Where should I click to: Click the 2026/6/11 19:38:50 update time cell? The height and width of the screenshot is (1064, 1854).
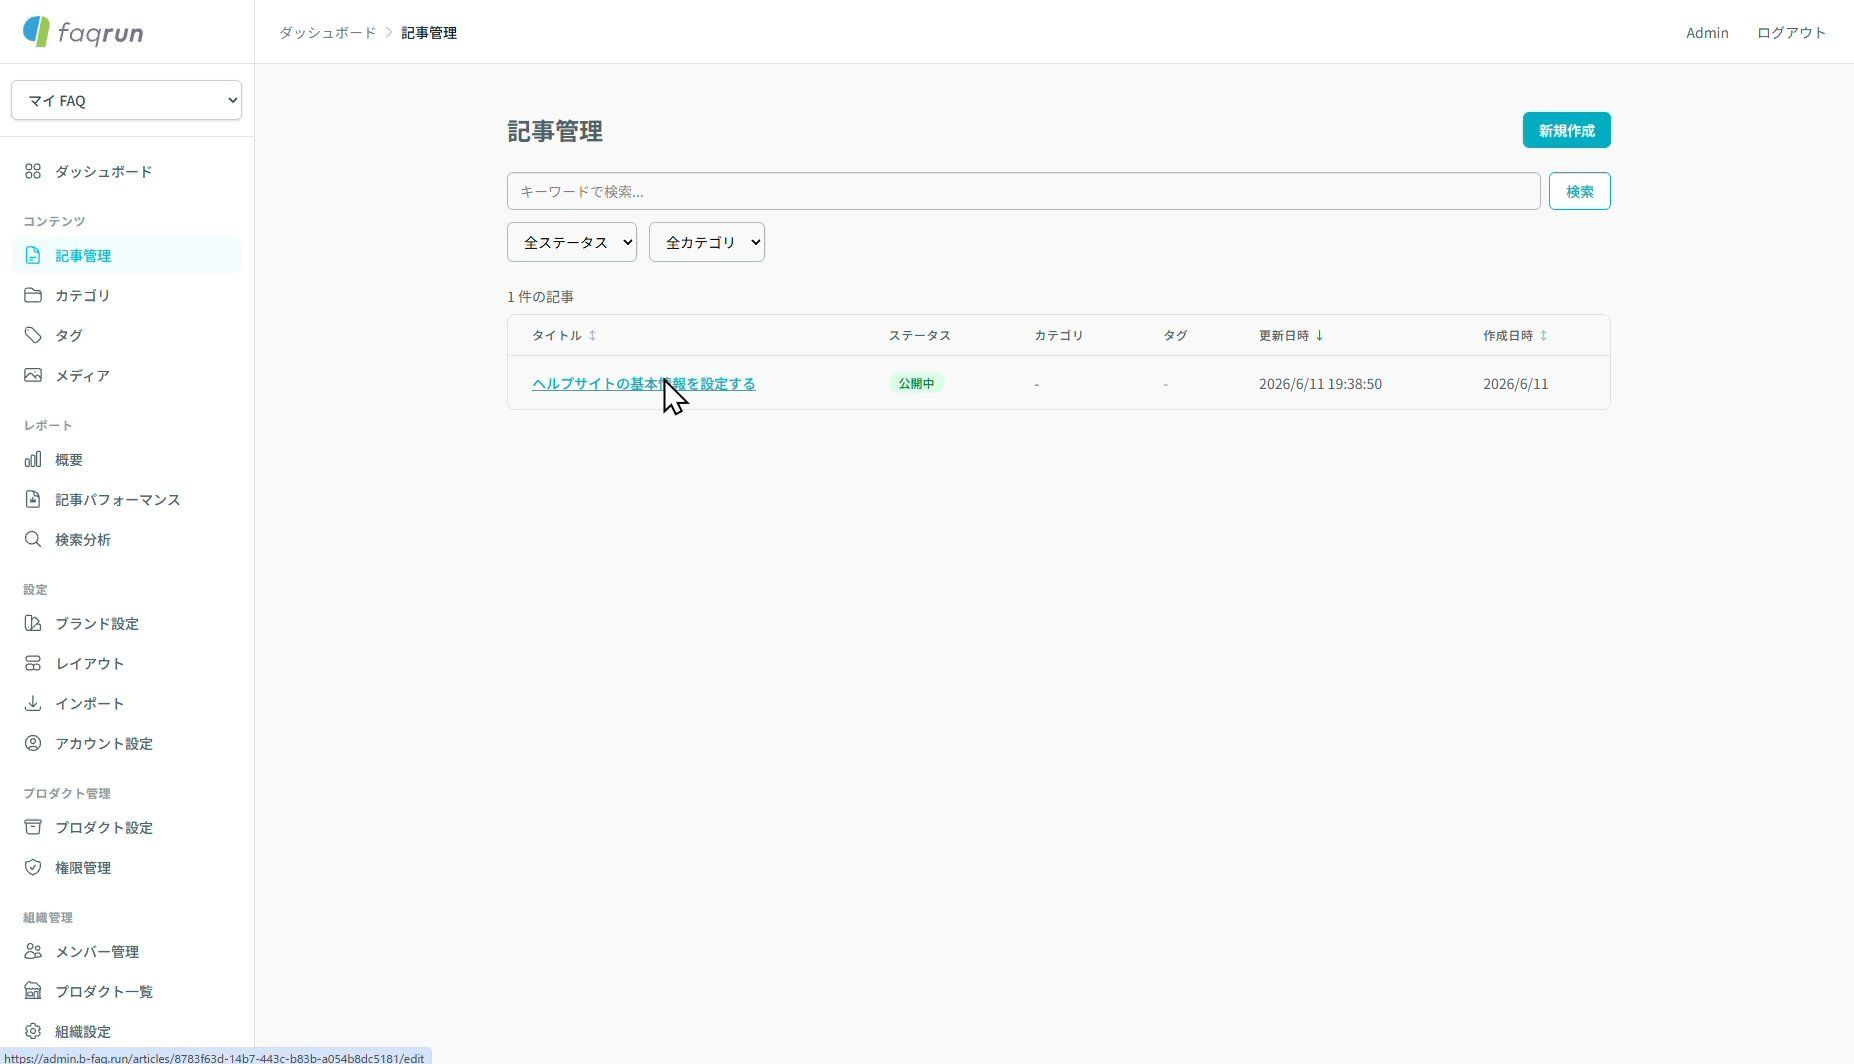(1320, 384)
